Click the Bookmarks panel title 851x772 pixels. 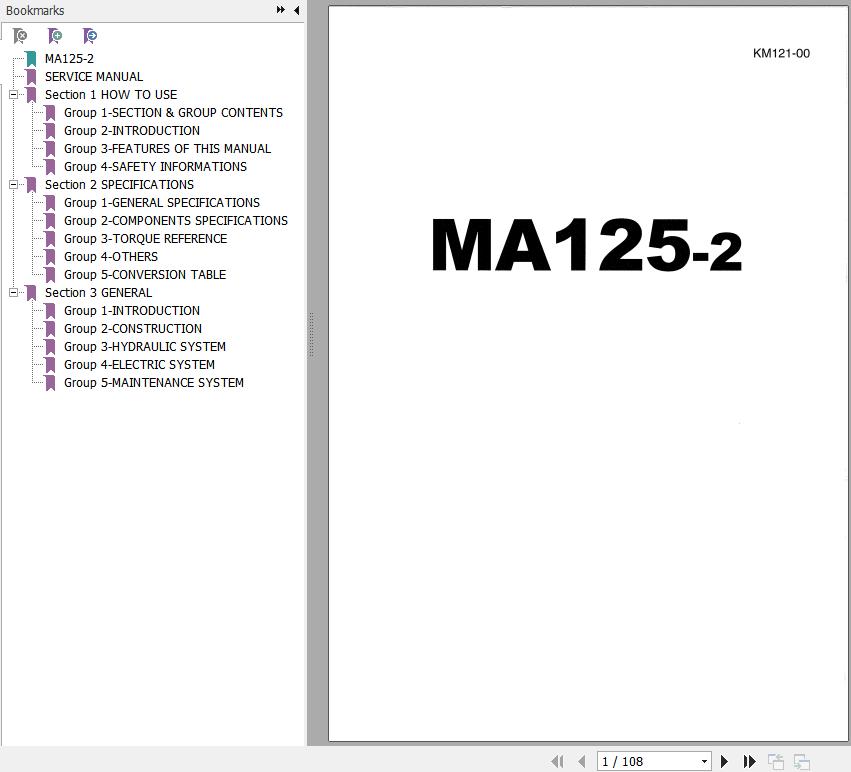pos(35,10)
